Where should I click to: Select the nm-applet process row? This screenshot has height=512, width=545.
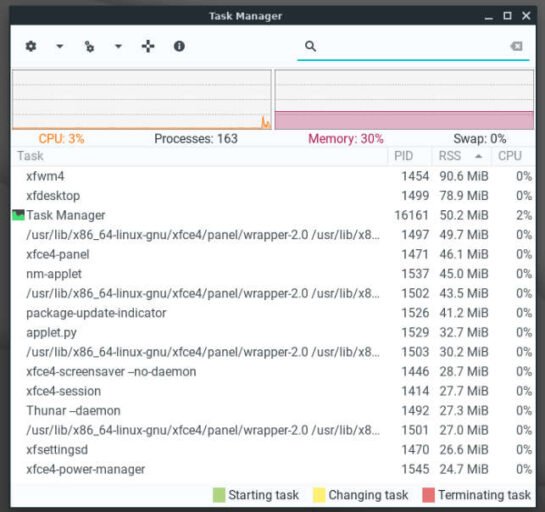273,274
